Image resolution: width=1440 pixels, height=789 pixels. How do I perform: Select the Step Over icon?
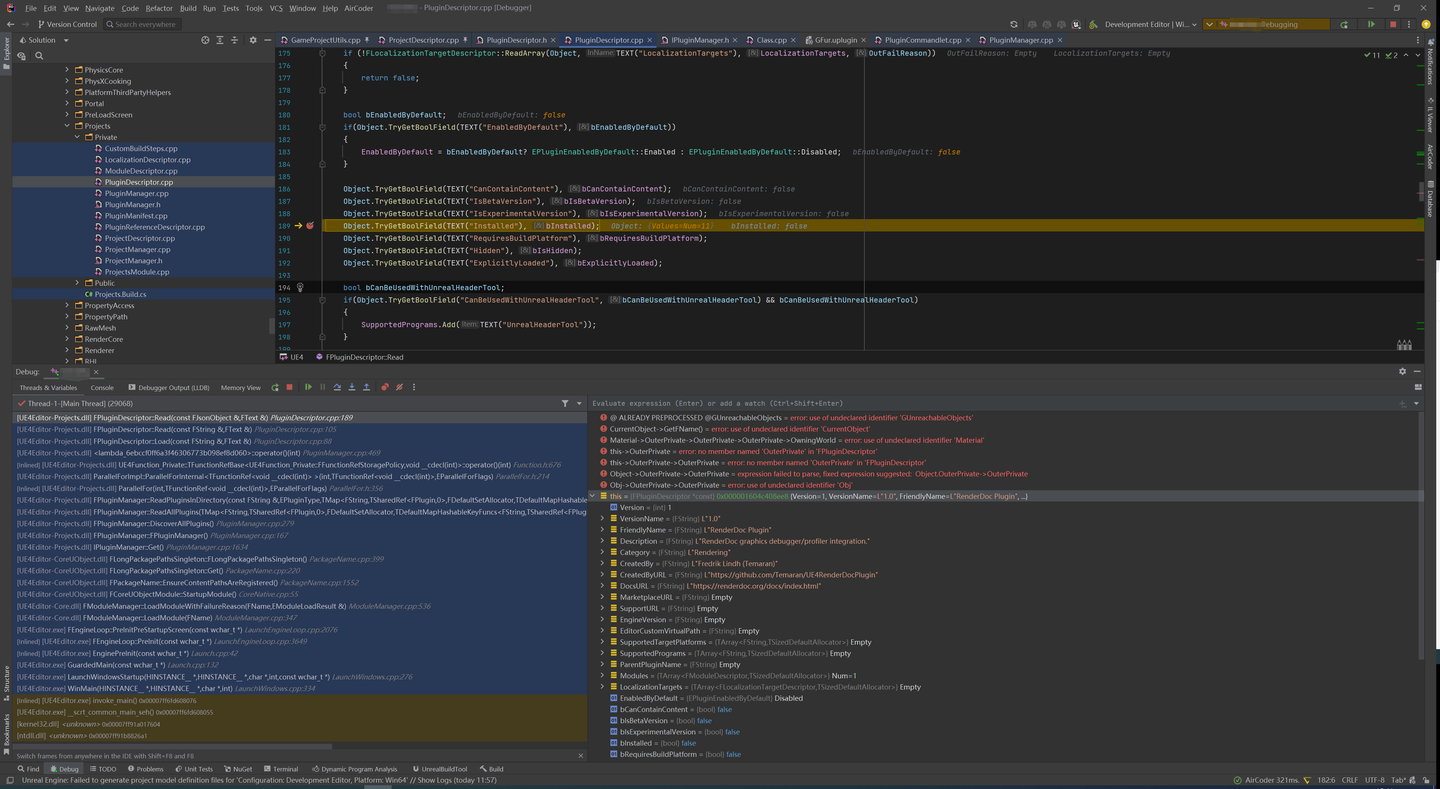(x=338, y=387)
